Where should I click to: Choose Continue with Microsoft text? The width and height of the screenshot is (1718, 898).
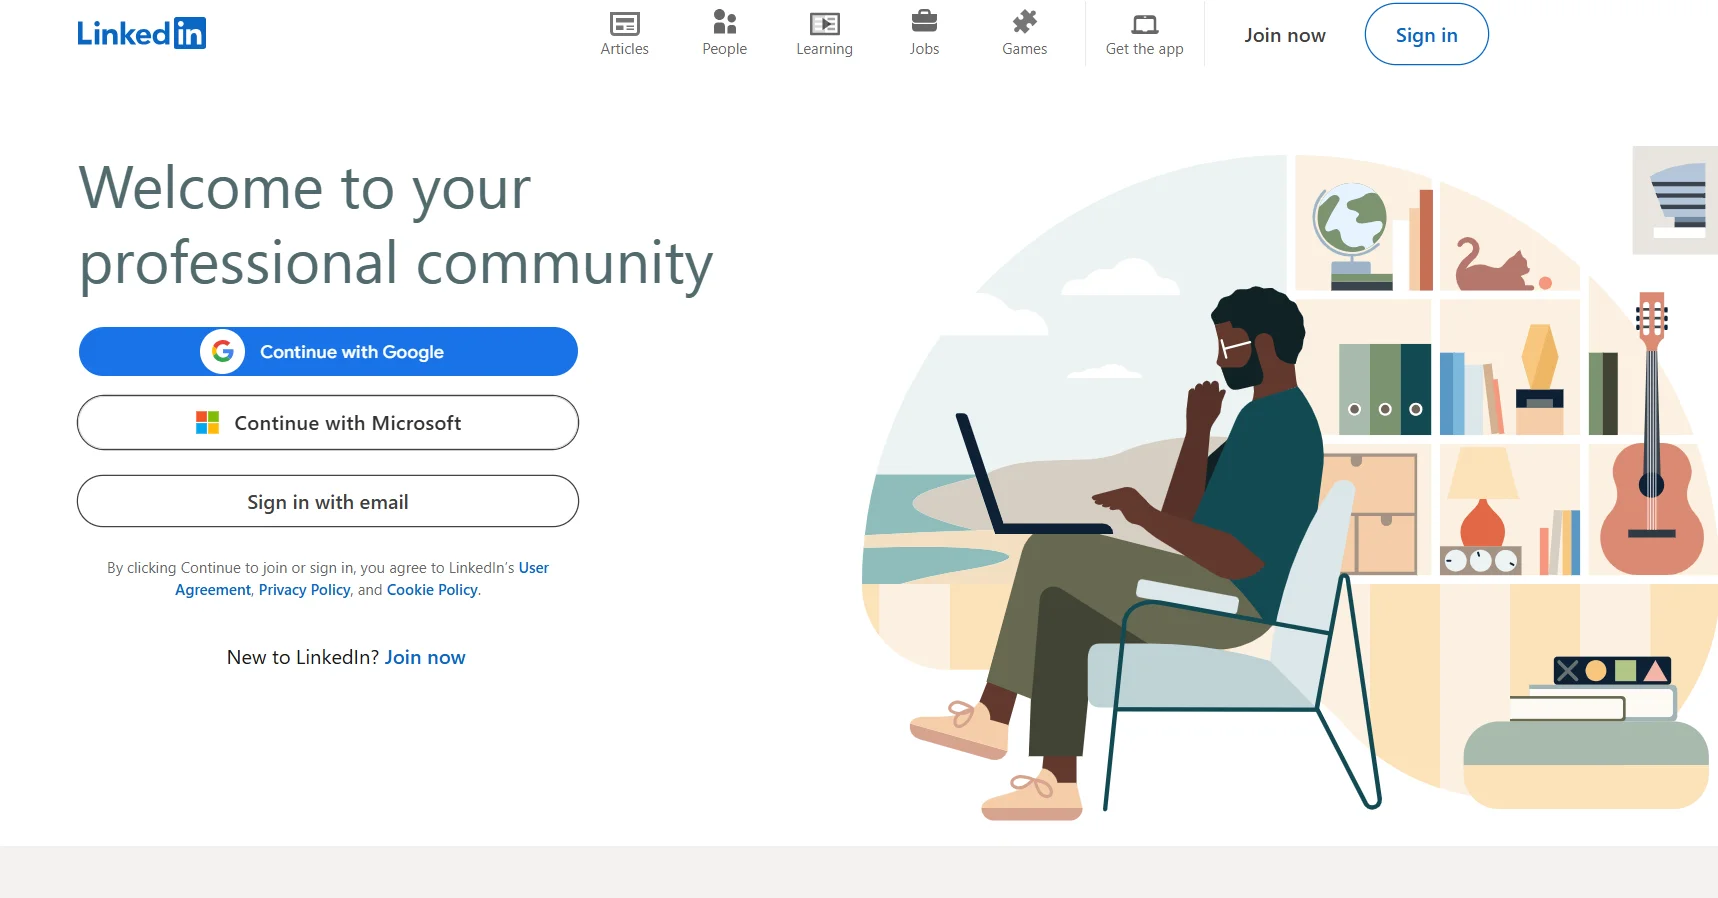tap(348, 423)
